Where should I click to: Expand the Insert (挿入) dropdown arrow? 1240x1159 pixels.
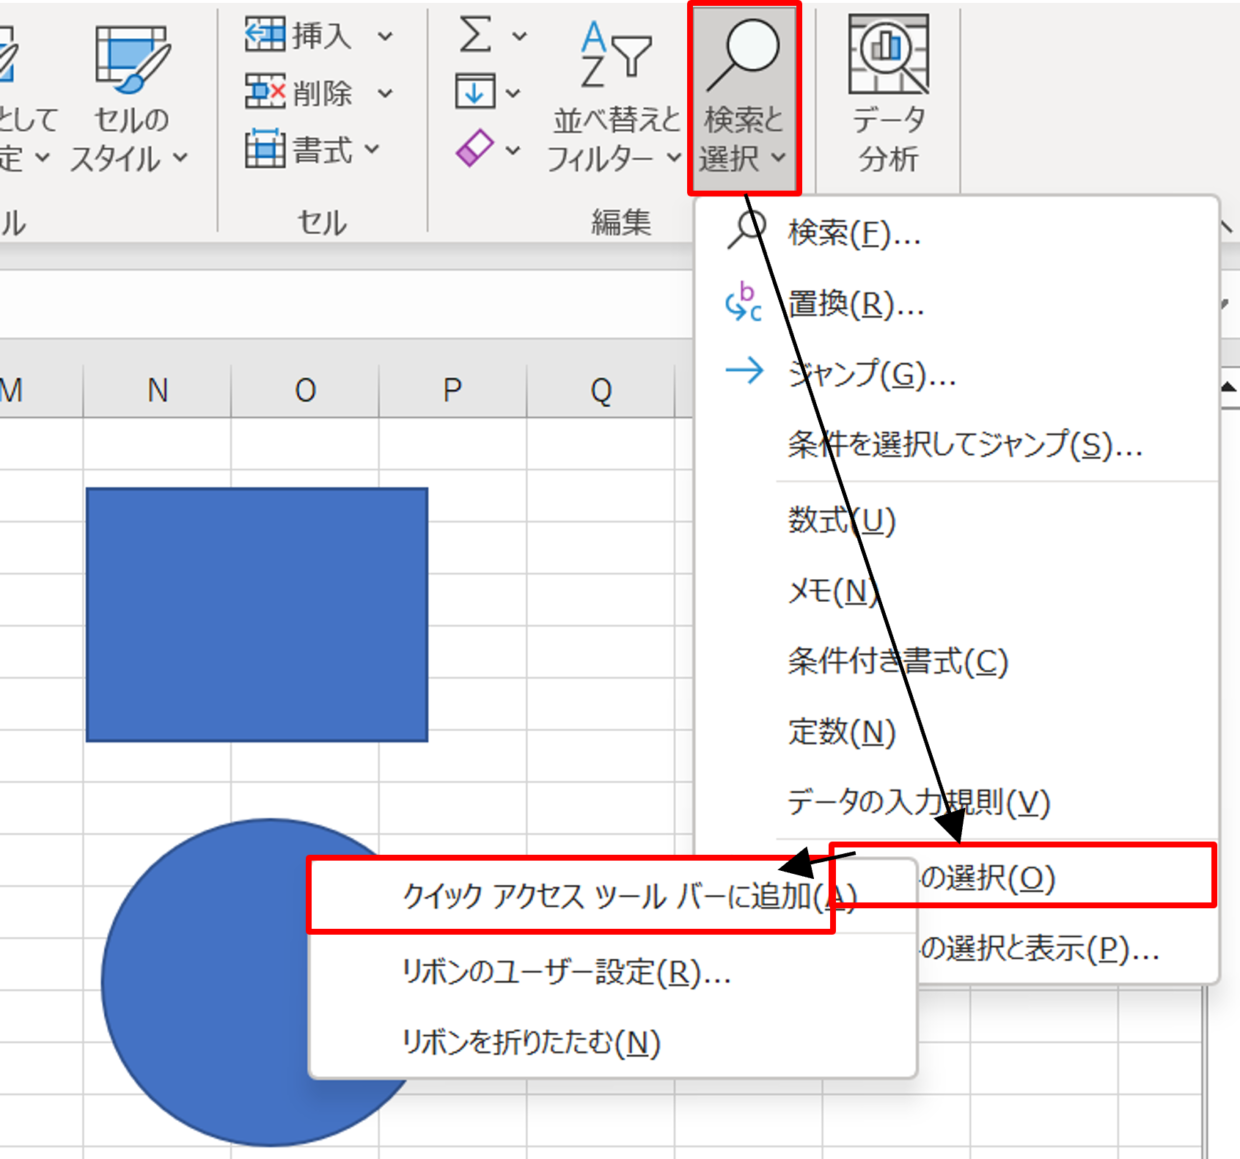coord(385,37)
